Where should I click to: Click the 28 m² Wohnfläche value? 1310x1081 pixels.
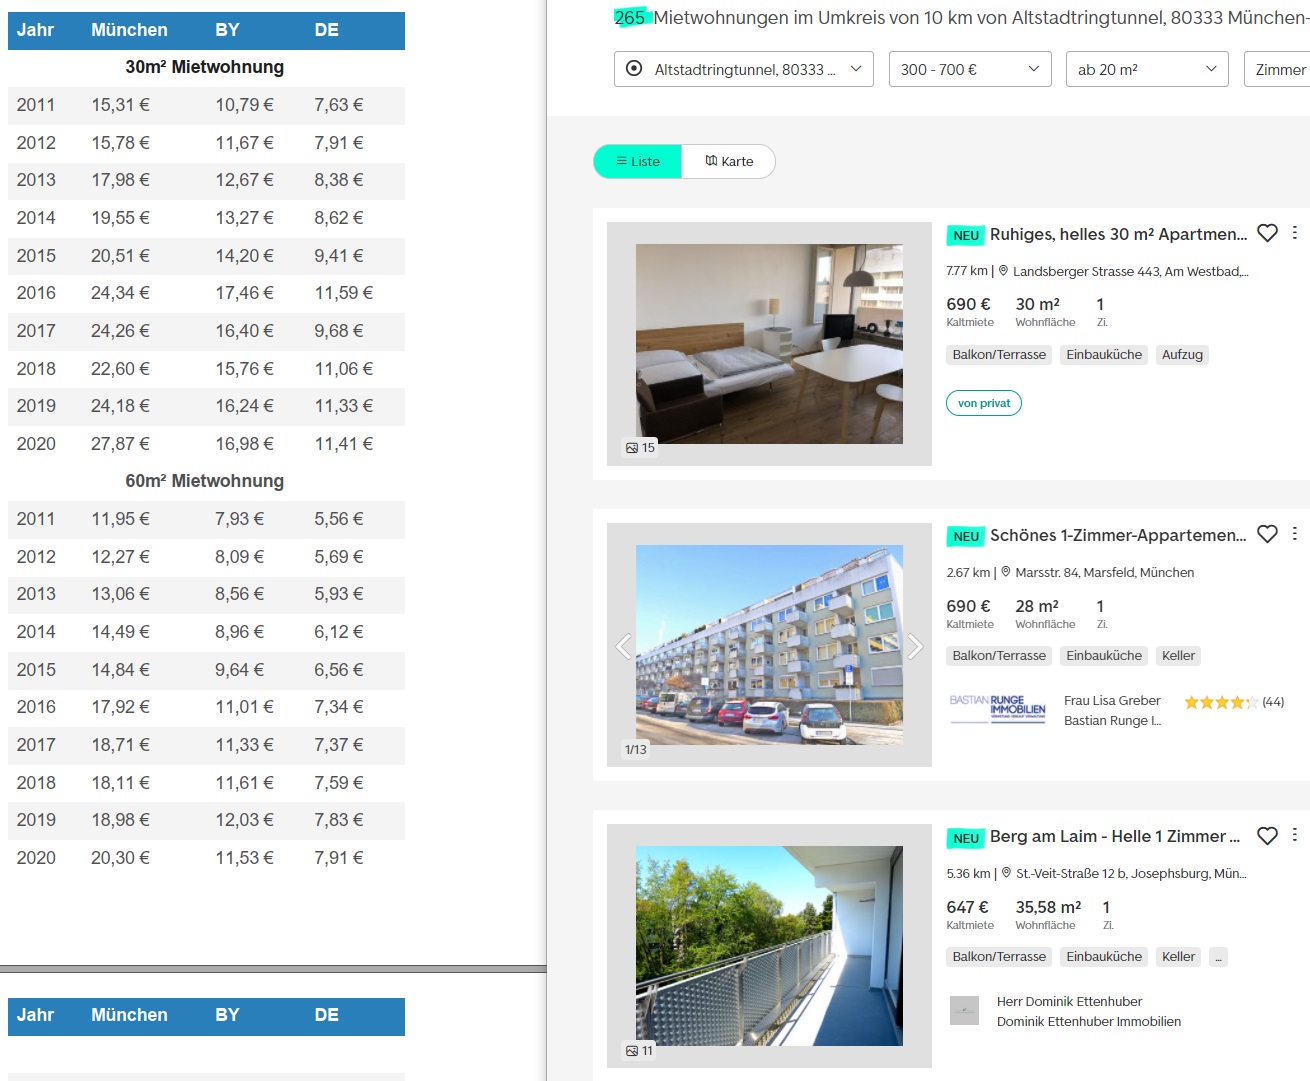click(x=1037, y=606)
